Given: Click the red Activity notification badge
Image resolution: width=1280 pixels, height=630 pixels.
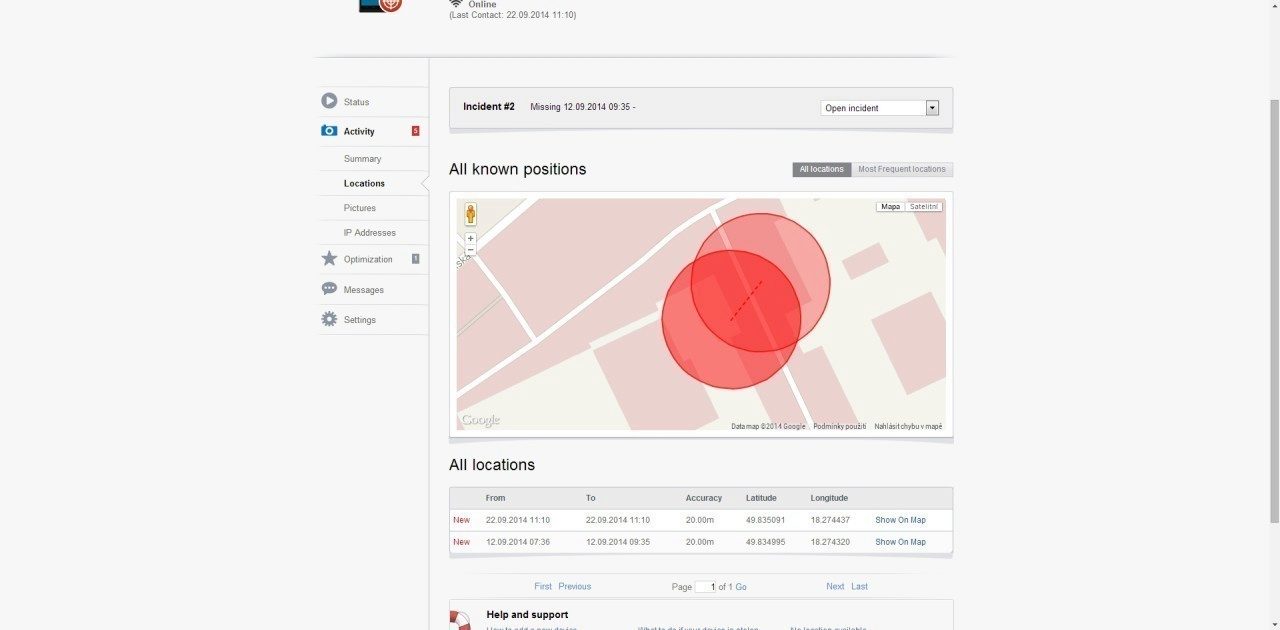Looking at the screenshot, I should click(415, 131).
